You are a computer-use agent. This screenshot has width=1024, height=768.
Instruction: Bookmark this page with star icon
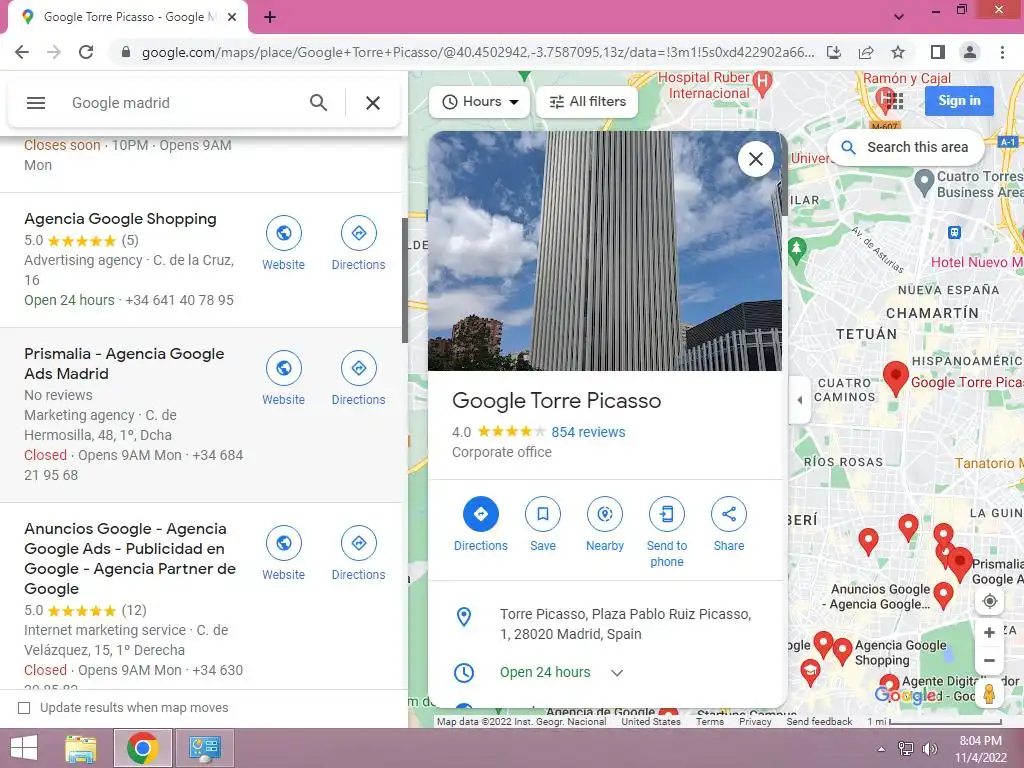pyautogui.click(x=898, y=52)
